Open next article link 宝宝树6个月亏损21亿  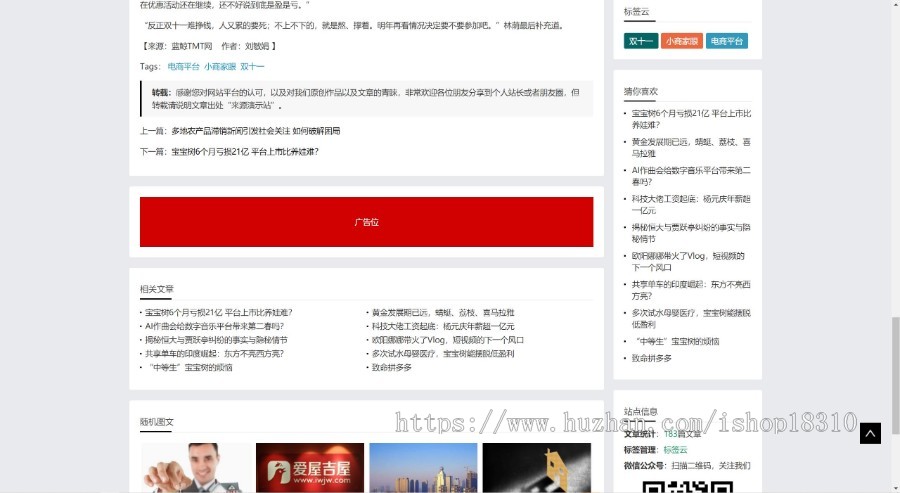tap(245, 152)
